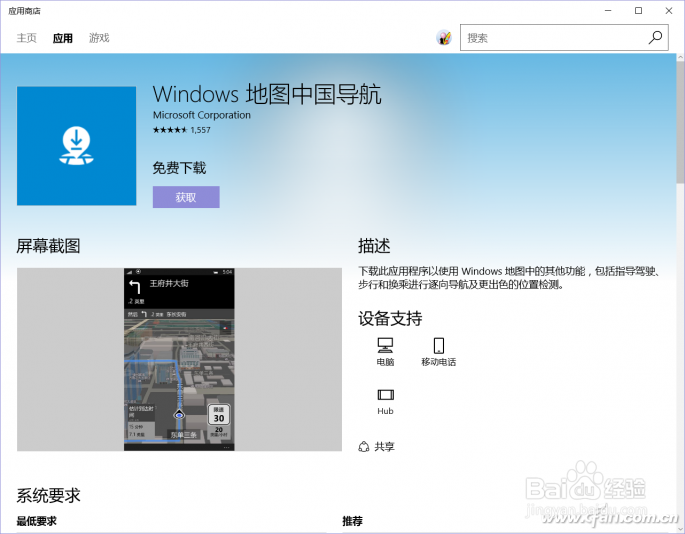Screen dimensions: 685x534
Task: Click the 系统要求 heading
Action: coord(48,496)
